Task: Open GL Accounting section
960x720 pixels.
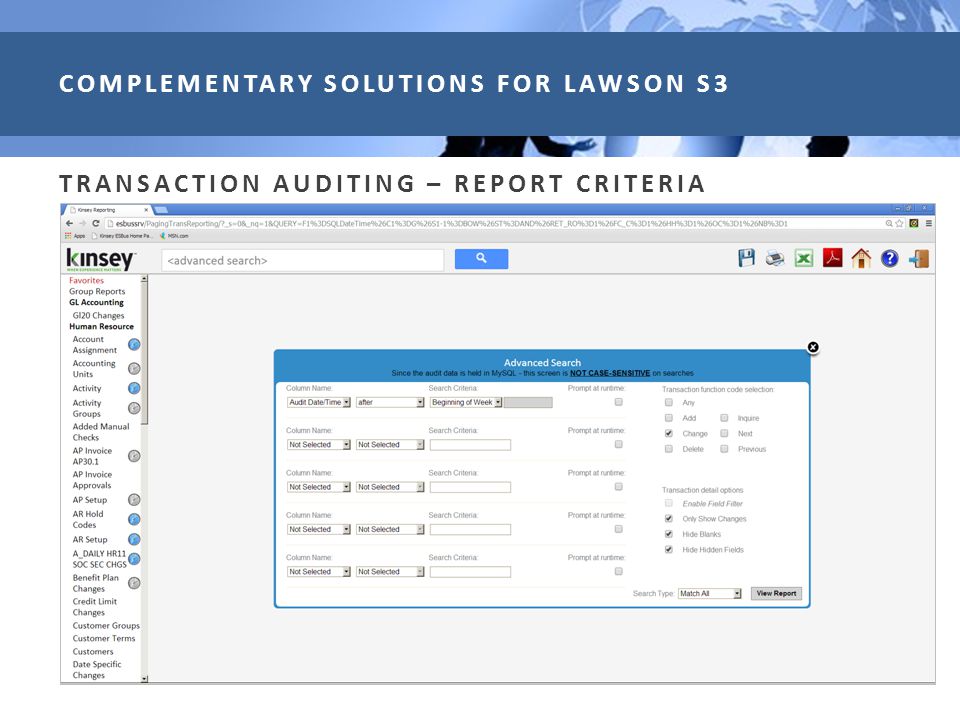Action: coord(96,302)
